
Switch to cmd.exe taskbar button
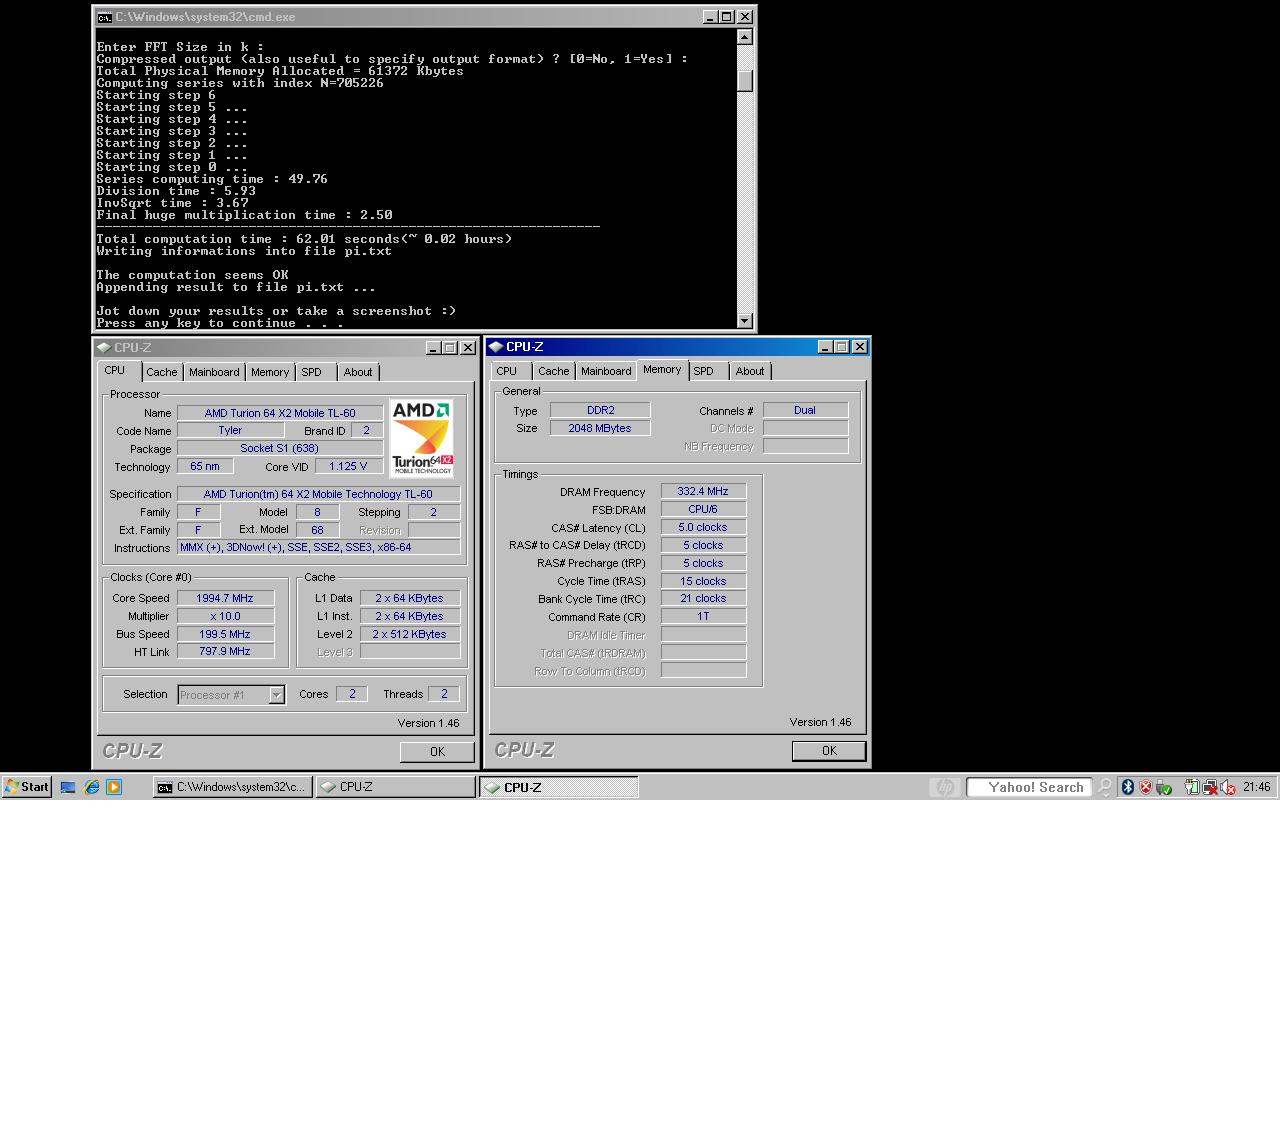(x=232, y=787)
